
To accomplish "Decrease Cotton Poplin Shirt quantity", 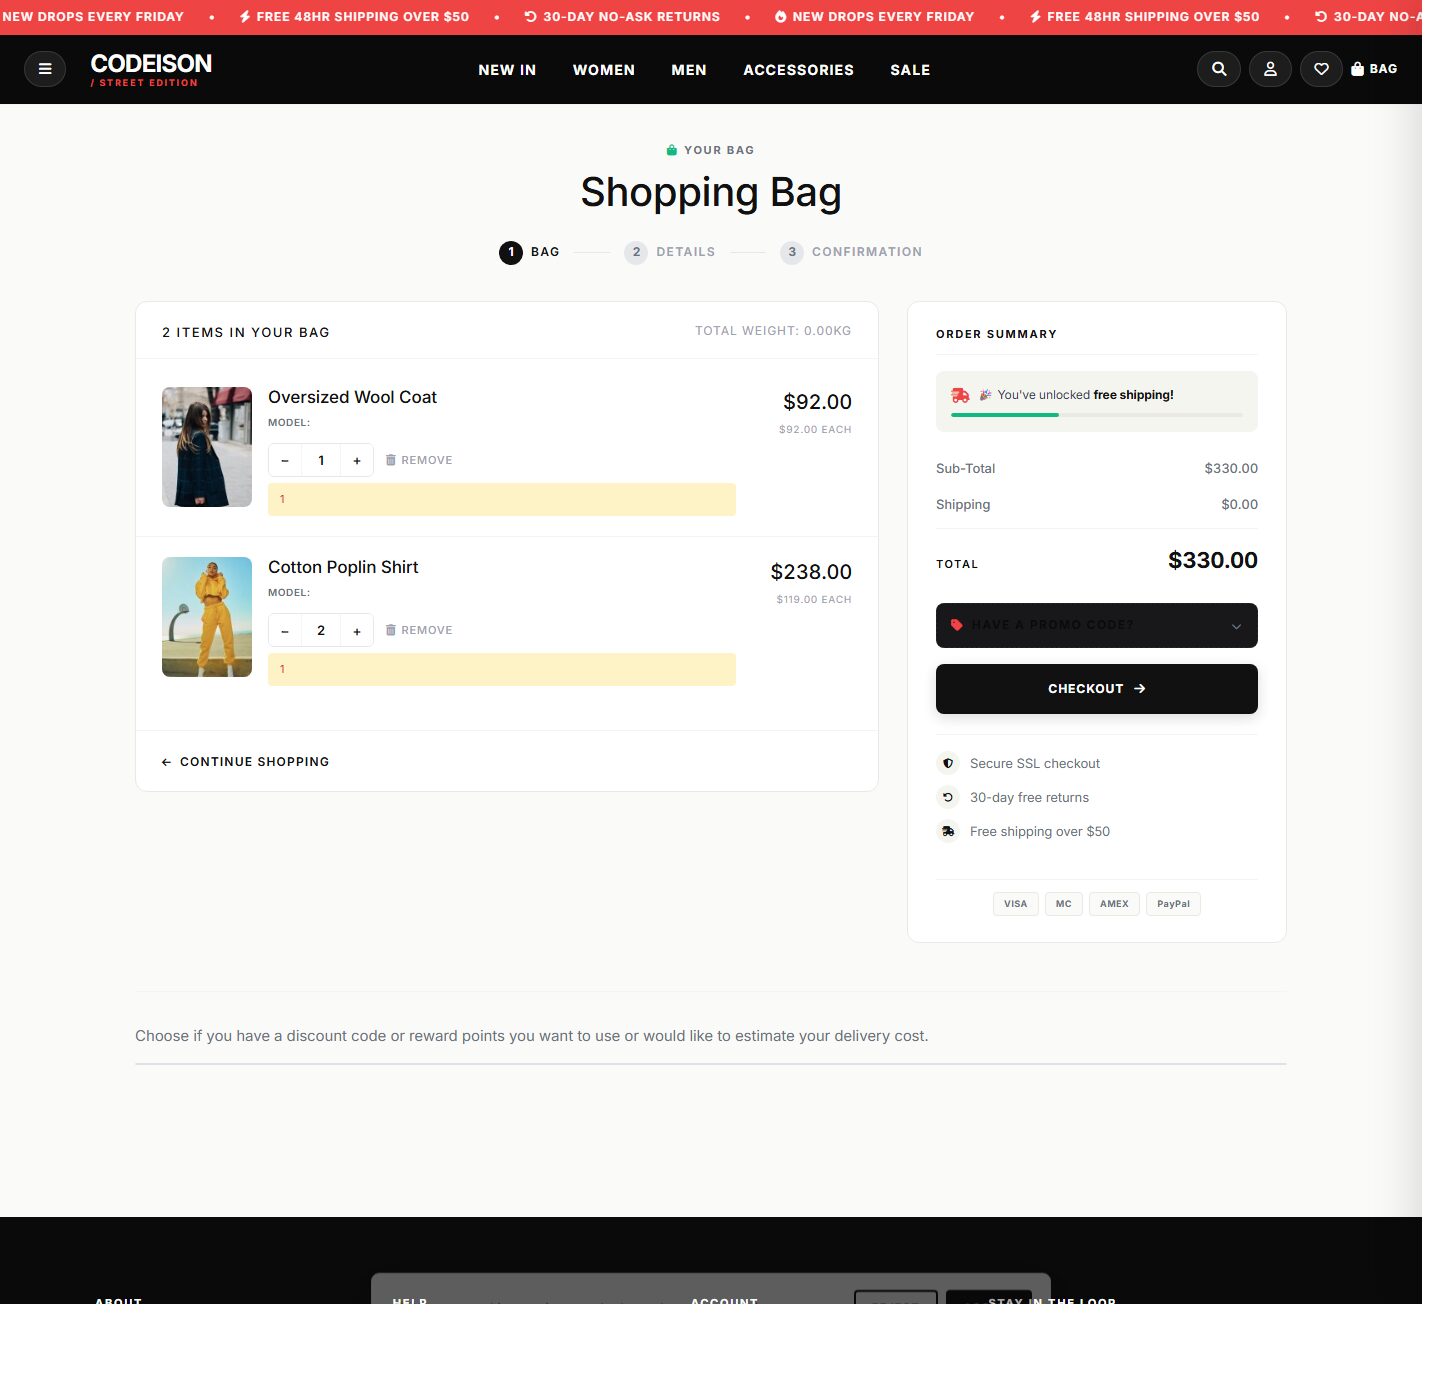I will point(285,630).
